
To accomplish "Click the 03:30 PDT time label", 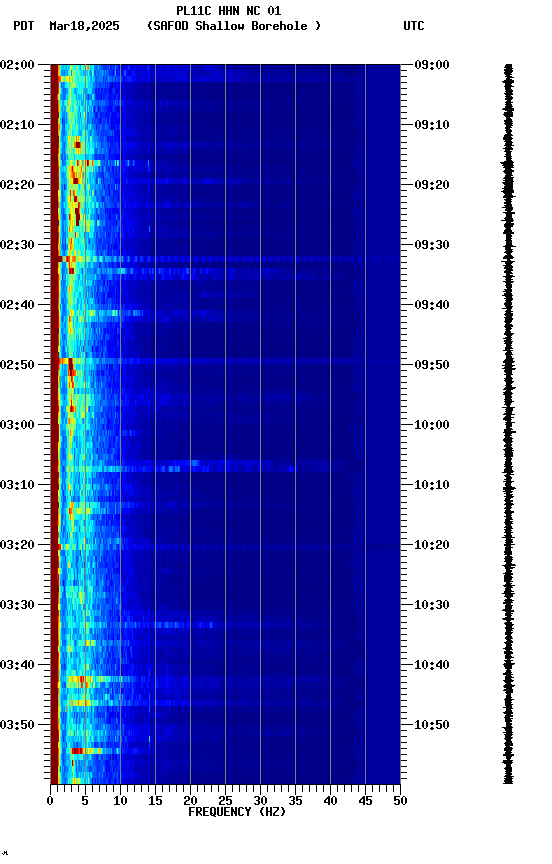I will (x=17, y=605).
